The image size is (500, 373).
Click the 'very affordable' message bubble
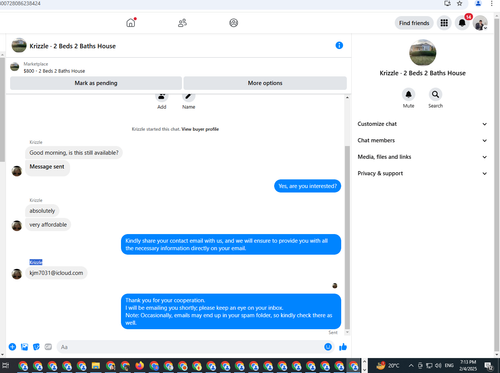click(48, 225)
